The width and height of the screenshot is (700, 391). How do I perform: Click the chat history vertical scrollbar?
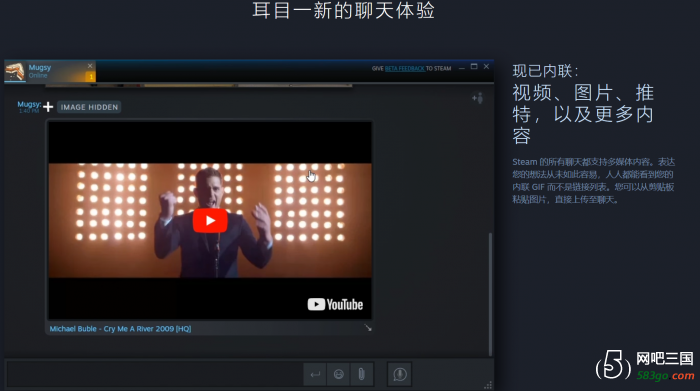point(490,294)
